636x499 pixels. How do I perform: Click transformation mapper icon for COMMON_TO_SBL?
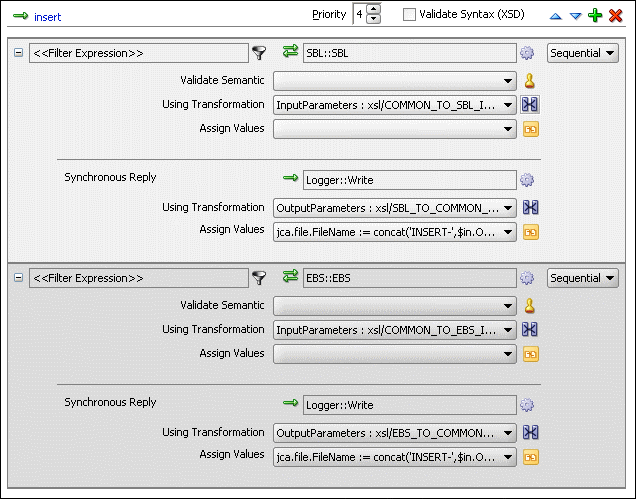(x=530, y=105)
